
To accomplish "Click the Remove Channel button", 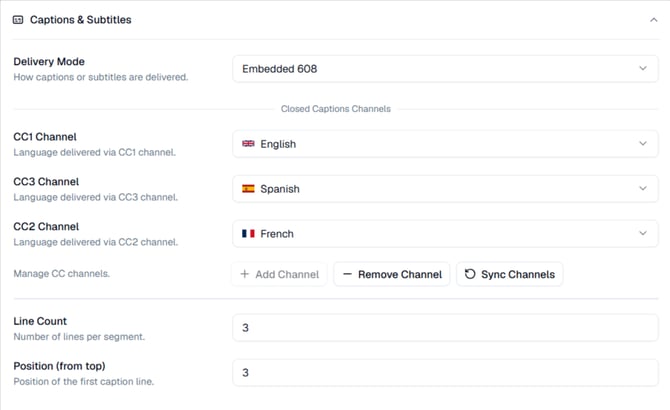I will pyautogui.click(x=392, y=274).
